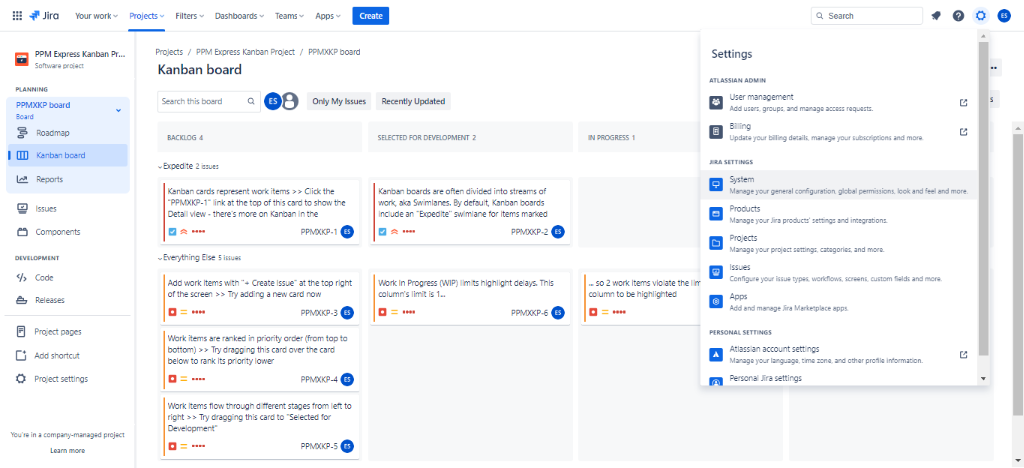Open the Dashboards dropdown
Viewport: 1024px width, 468px height.
pyautogui.click(x=240, y=16)
